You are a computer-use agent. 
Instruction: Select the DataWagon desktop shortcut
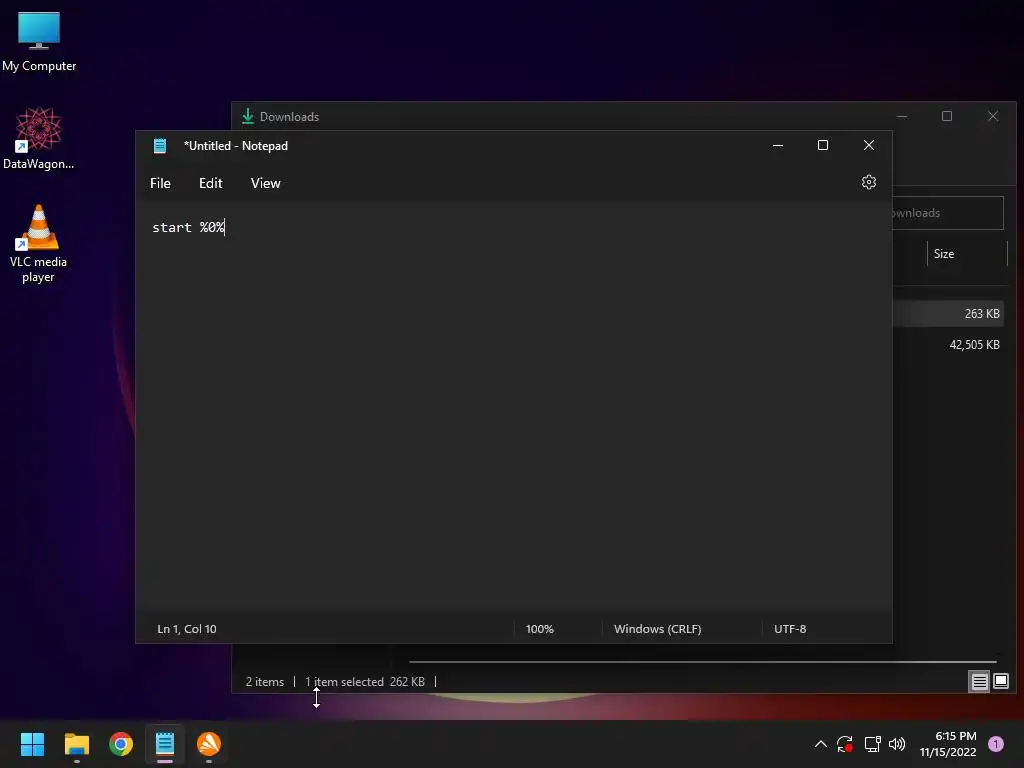point(39,138)
